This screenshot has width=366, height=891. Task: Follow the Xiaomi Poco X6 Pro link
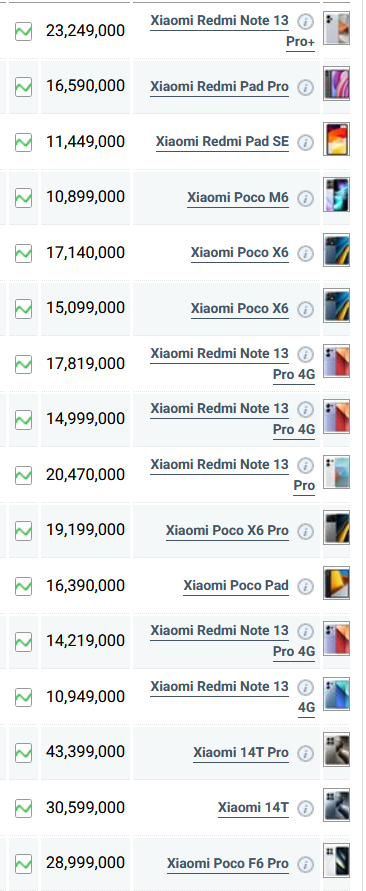(227, 530)
